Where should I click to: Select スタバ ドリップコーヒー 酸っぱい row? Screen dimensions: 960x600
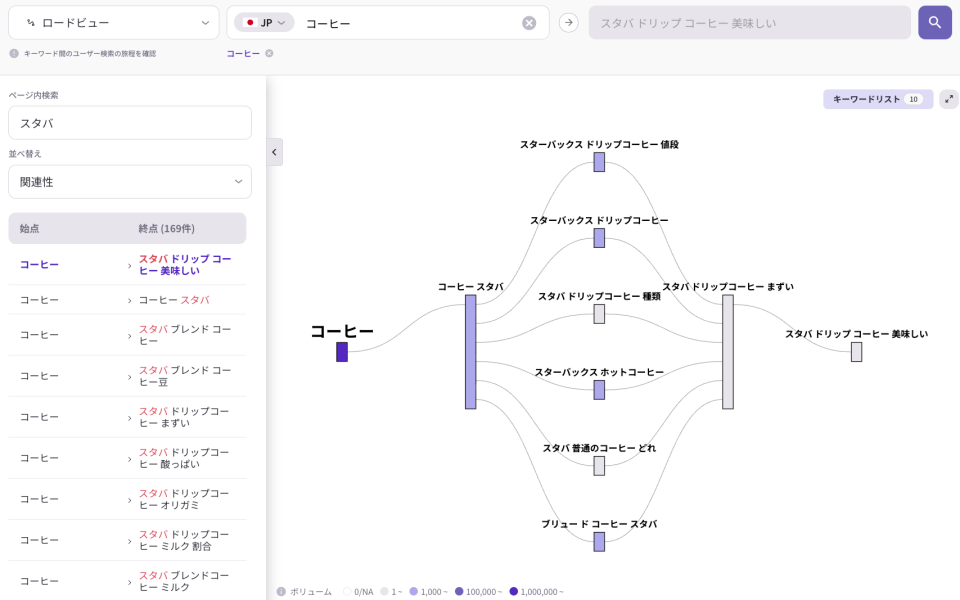coord(128,458)
